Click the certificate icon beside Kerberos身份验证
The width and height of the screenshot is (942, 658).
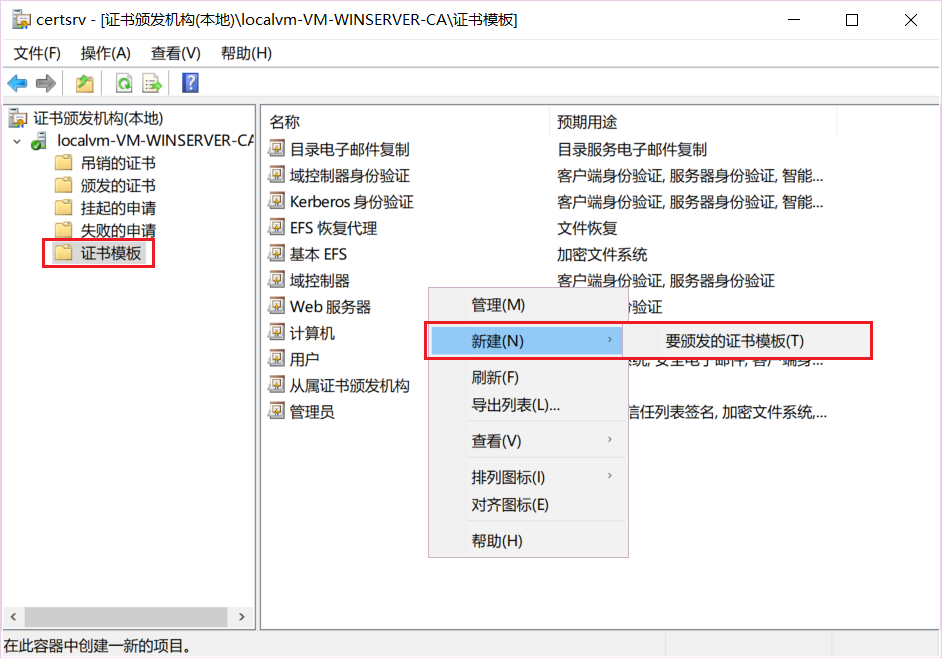pos(274,201)
